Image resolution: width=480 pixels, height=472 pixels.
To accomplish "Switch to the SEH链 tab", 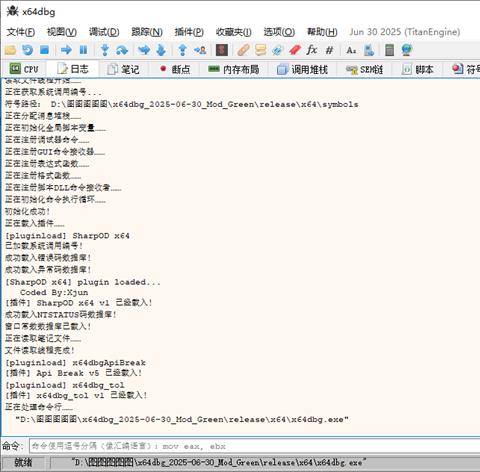I will (364, 69).
